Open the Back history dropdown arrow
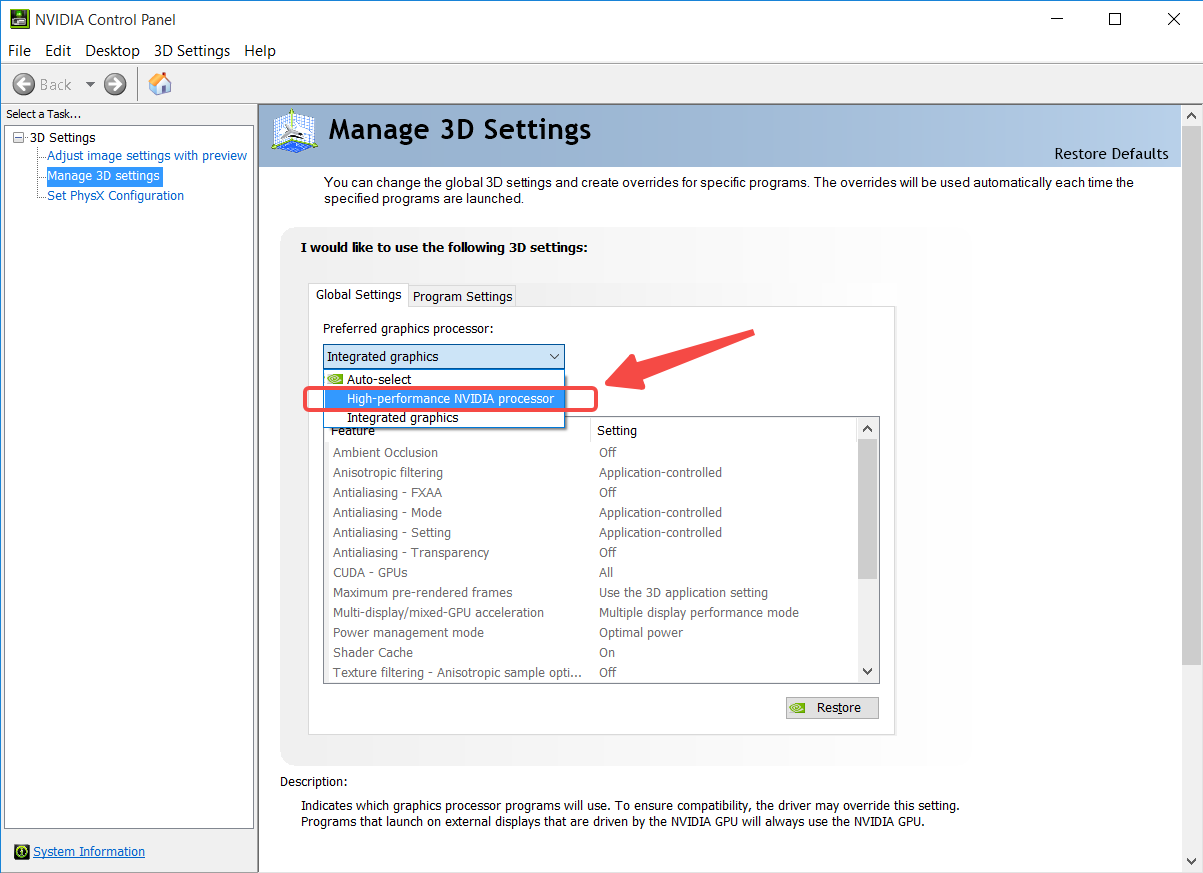1203x873 pixels. 90,85
